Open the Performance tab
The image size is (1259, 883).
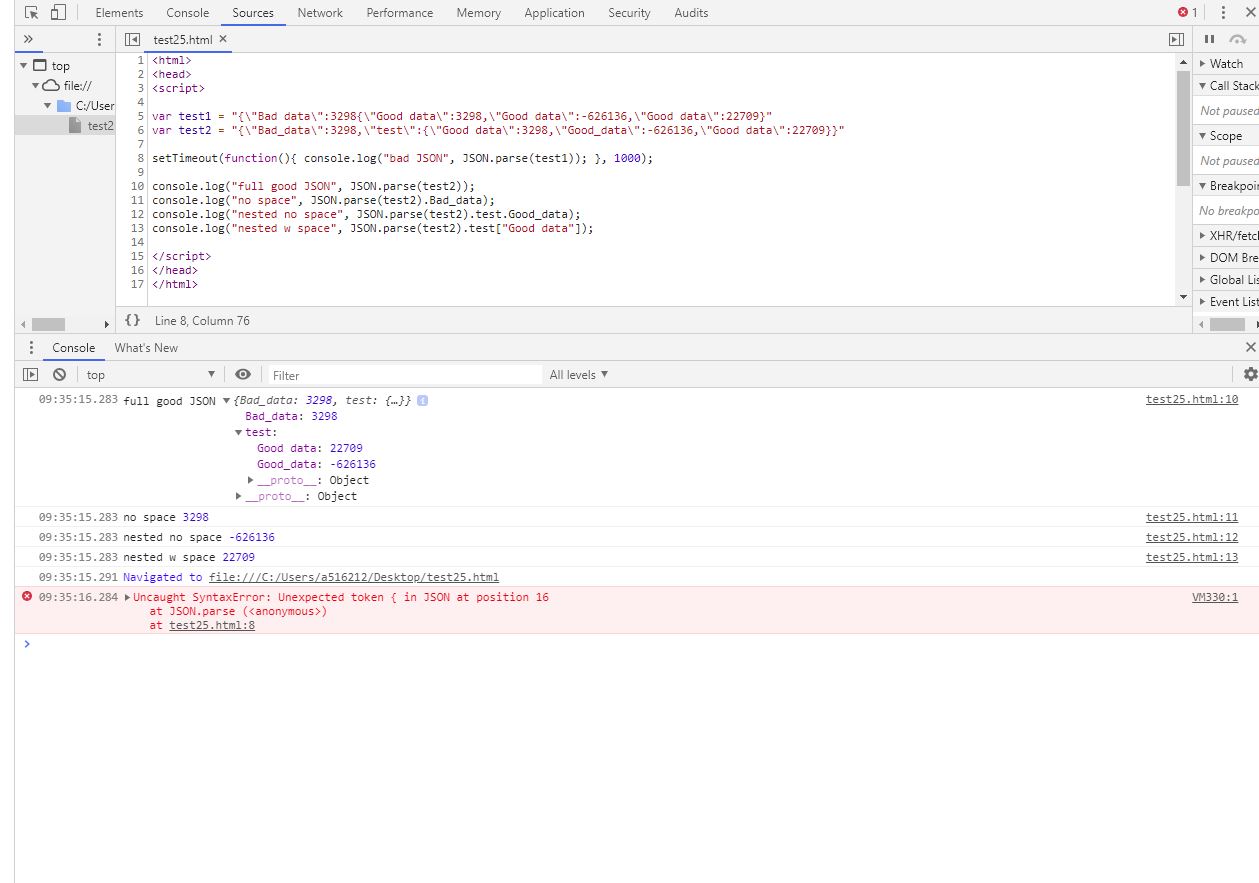click(400, 13)
